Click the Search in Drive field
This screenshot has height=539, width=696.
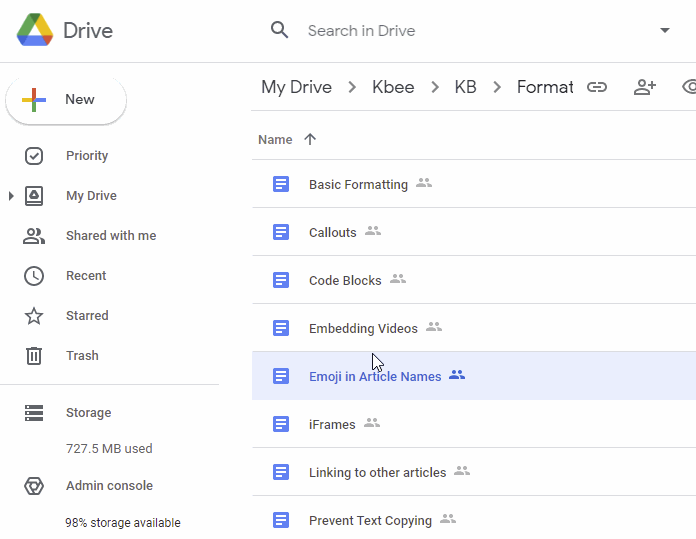(450, 30)
